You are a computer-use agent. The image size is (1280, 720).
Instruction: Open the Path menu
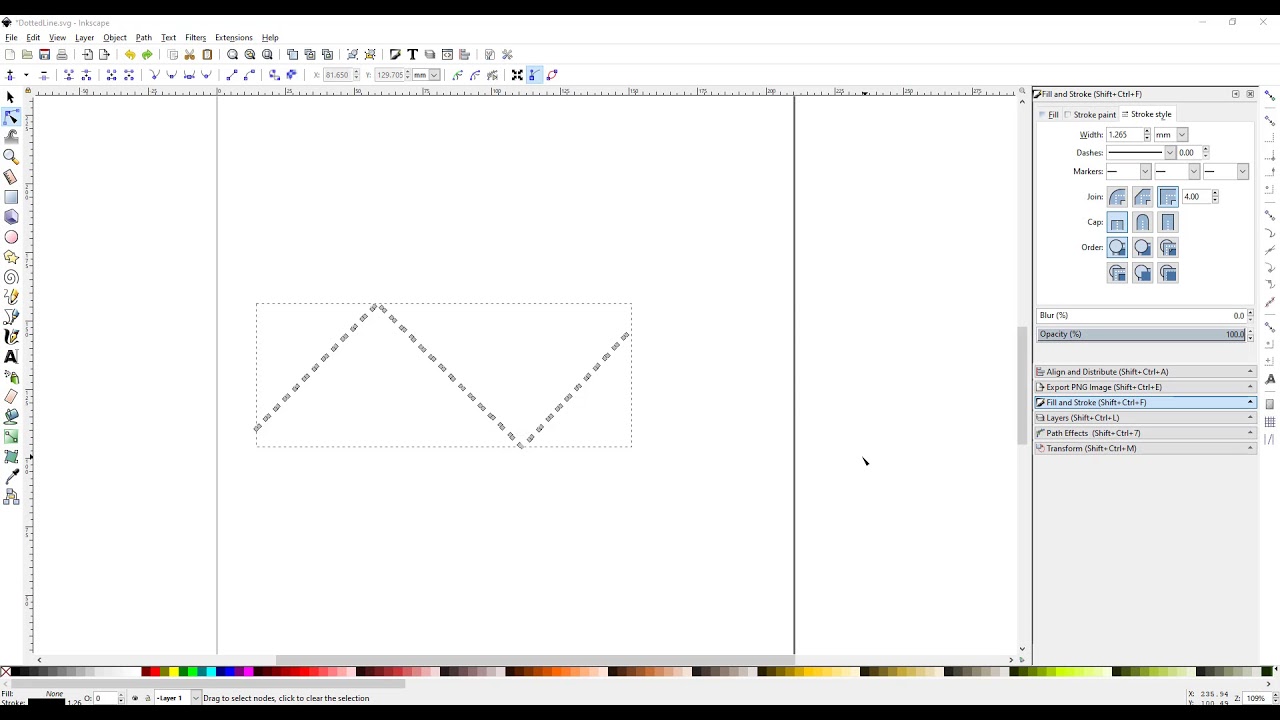pos(144,38)
